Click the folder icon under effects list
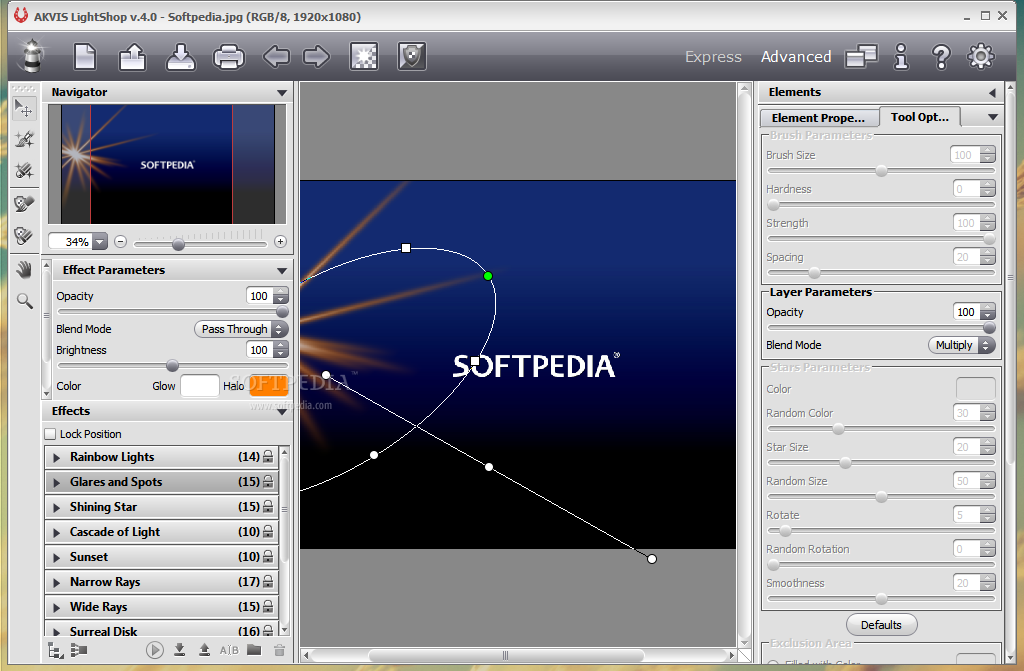 254,649
